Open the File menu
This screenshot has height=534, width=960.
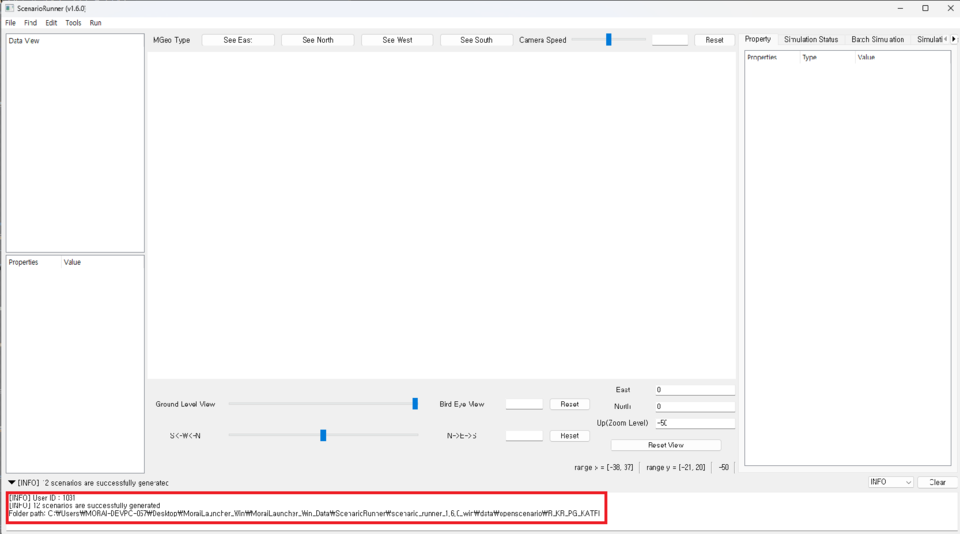click(x=11, y=22)
